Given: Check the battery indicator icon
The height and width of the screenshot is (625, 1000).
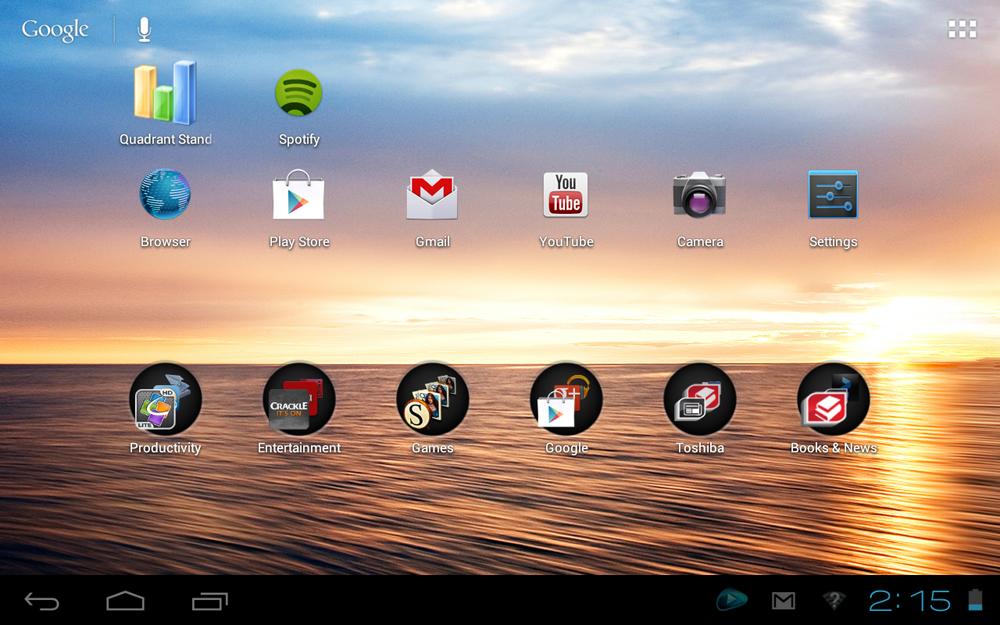Looking at the screenshot, I should (975, 600).
